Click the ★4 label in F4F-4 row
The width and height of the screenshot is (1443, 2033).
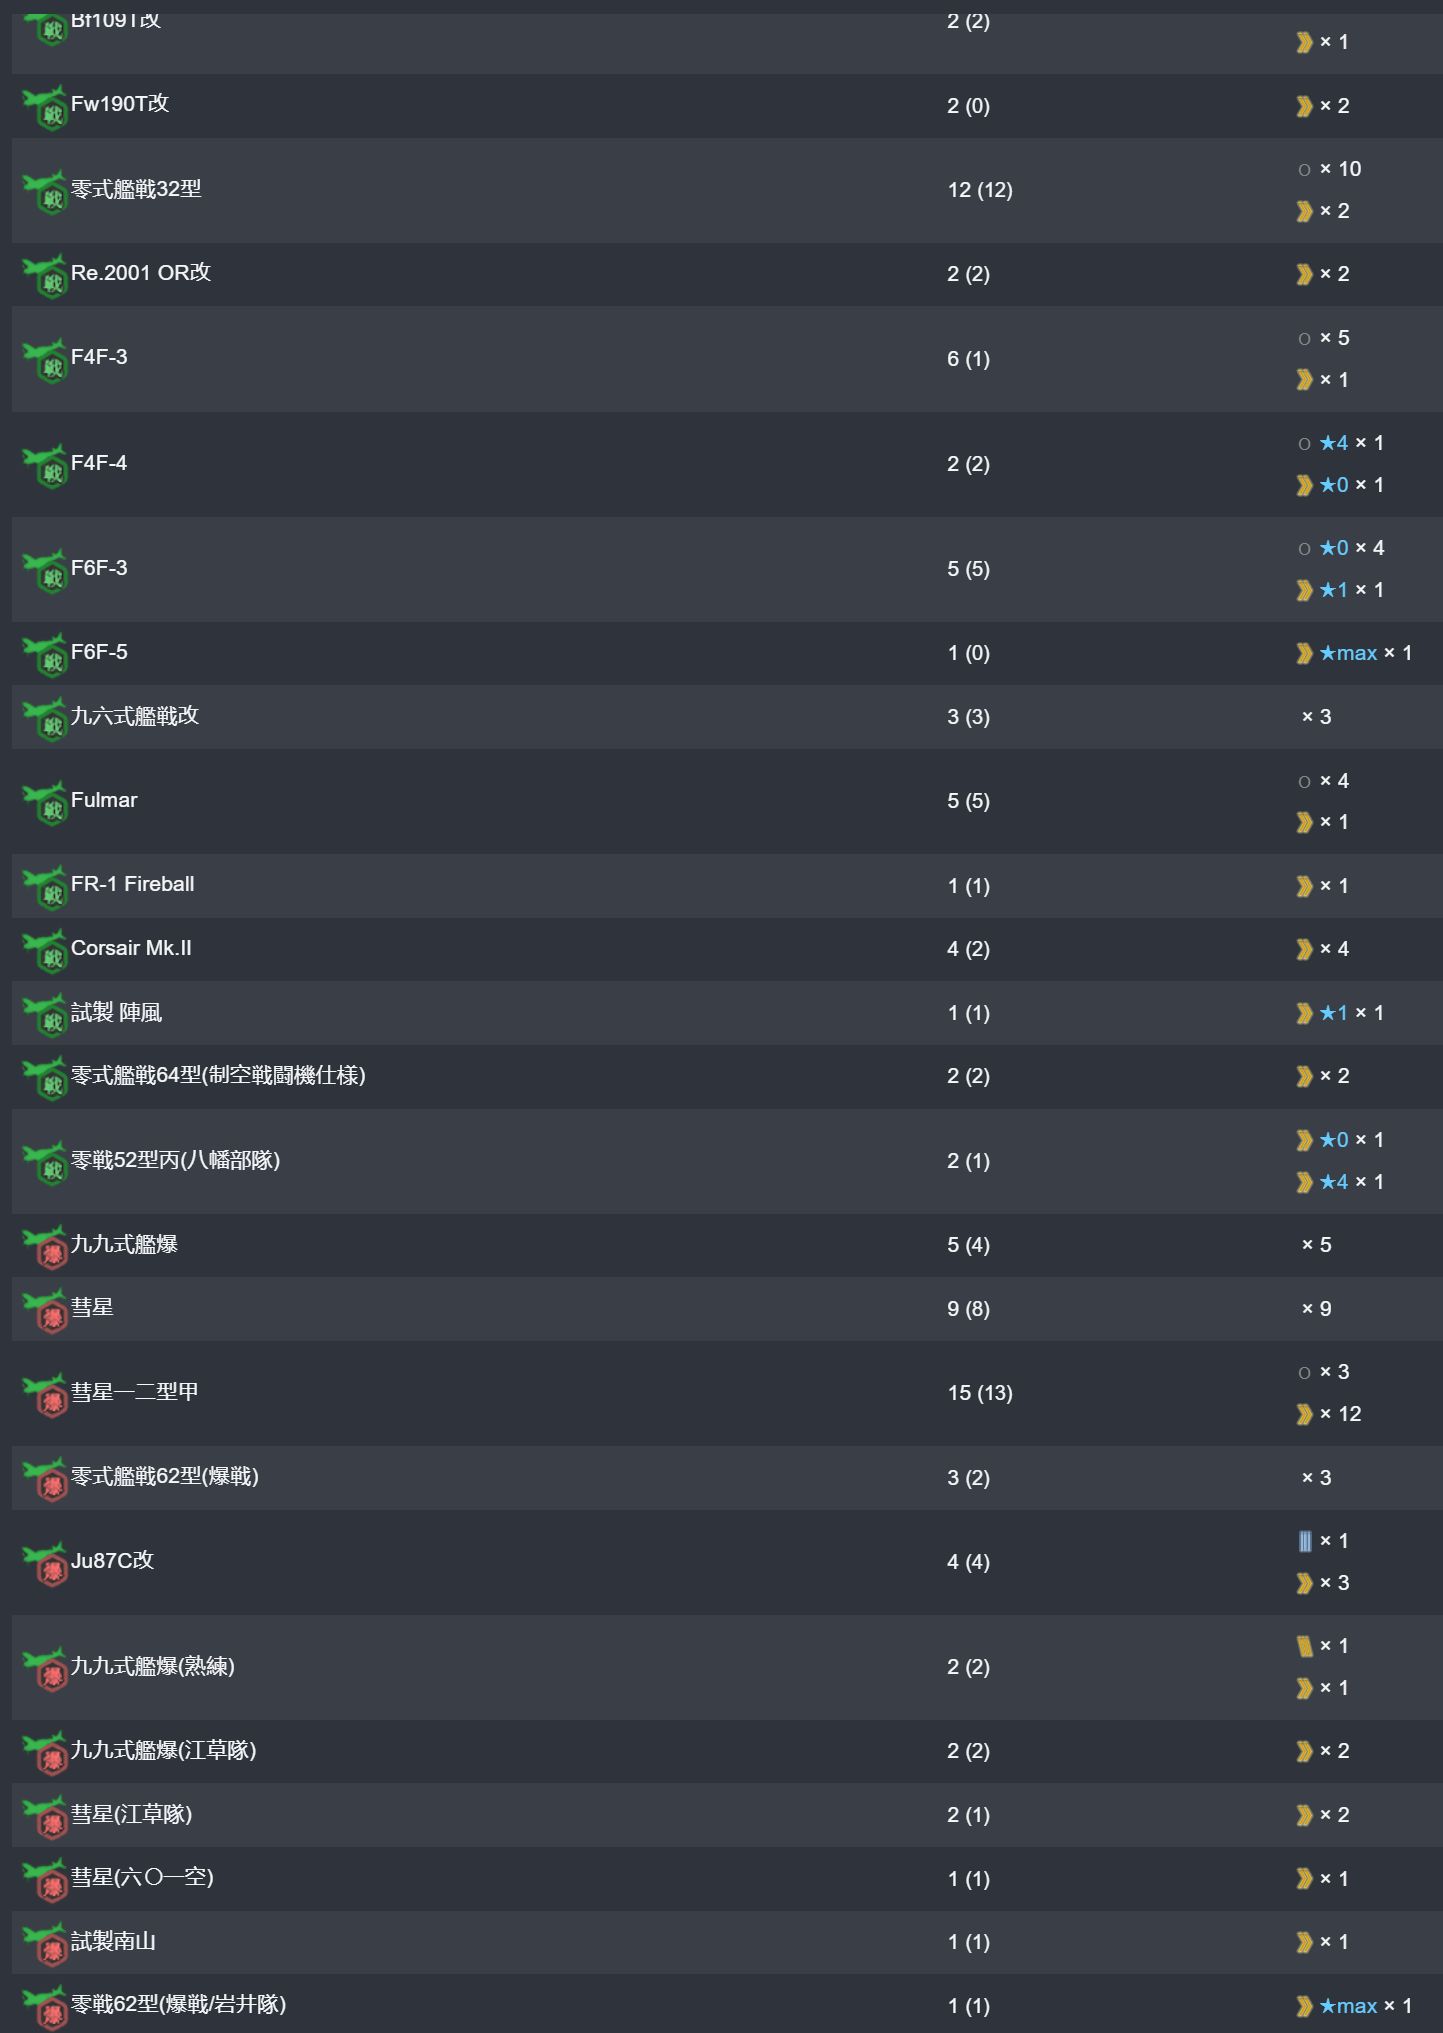[x=1334, y=443]
